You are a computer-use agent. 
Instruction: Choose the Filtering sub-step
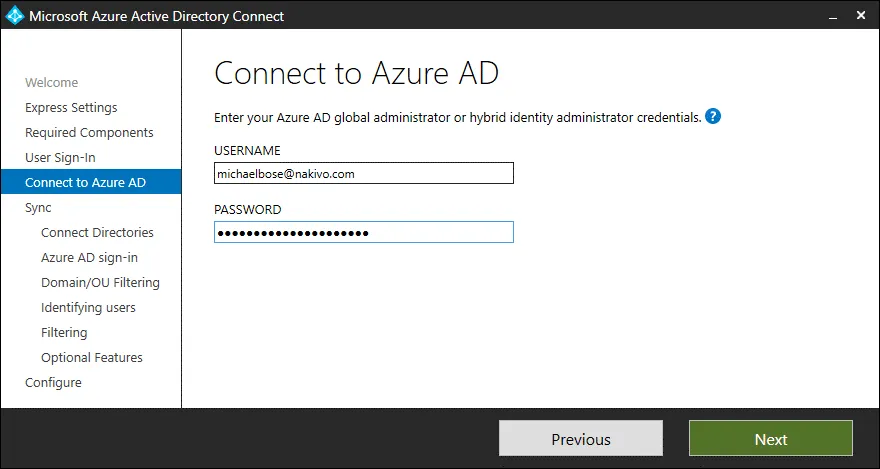click(64, 333)
